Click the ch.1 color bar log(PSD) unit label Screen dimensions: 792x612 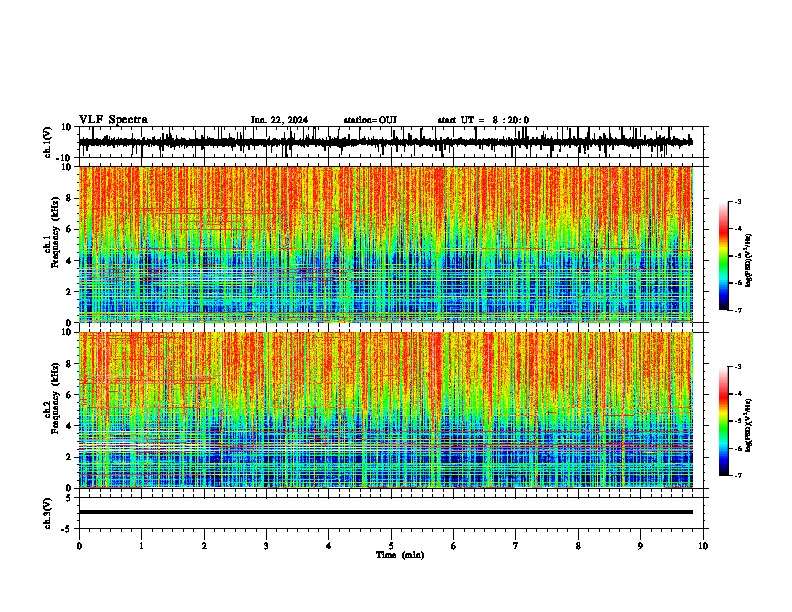tap(749, 260)
